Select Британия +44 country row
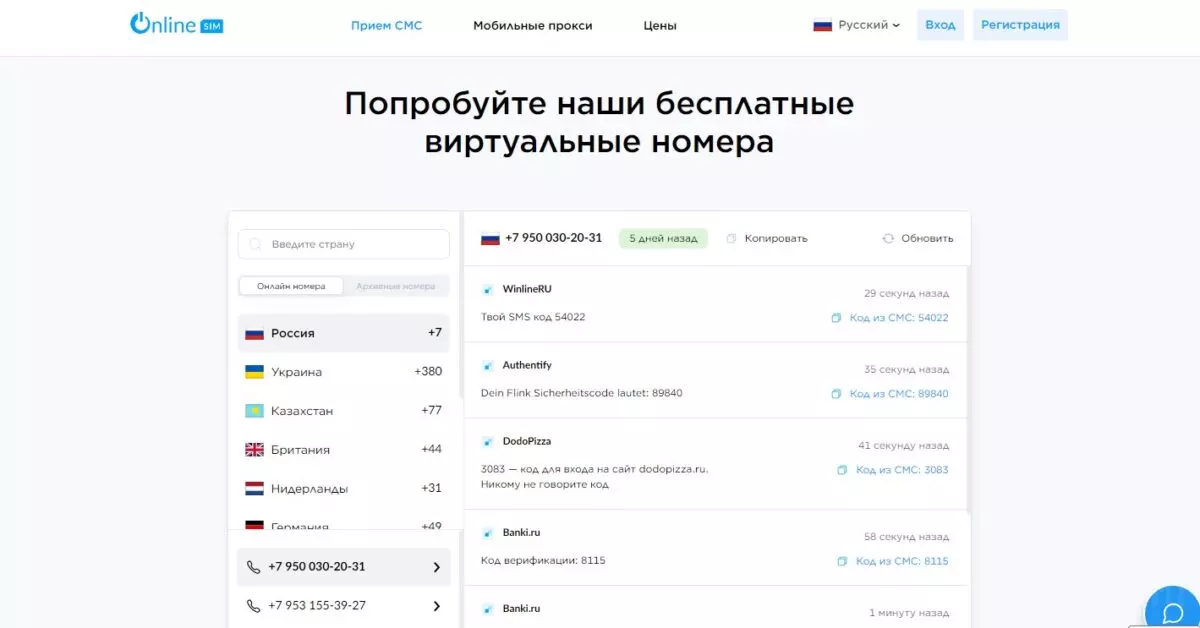The height and width of the screenshot is (628, 1200). pos(343,450)
